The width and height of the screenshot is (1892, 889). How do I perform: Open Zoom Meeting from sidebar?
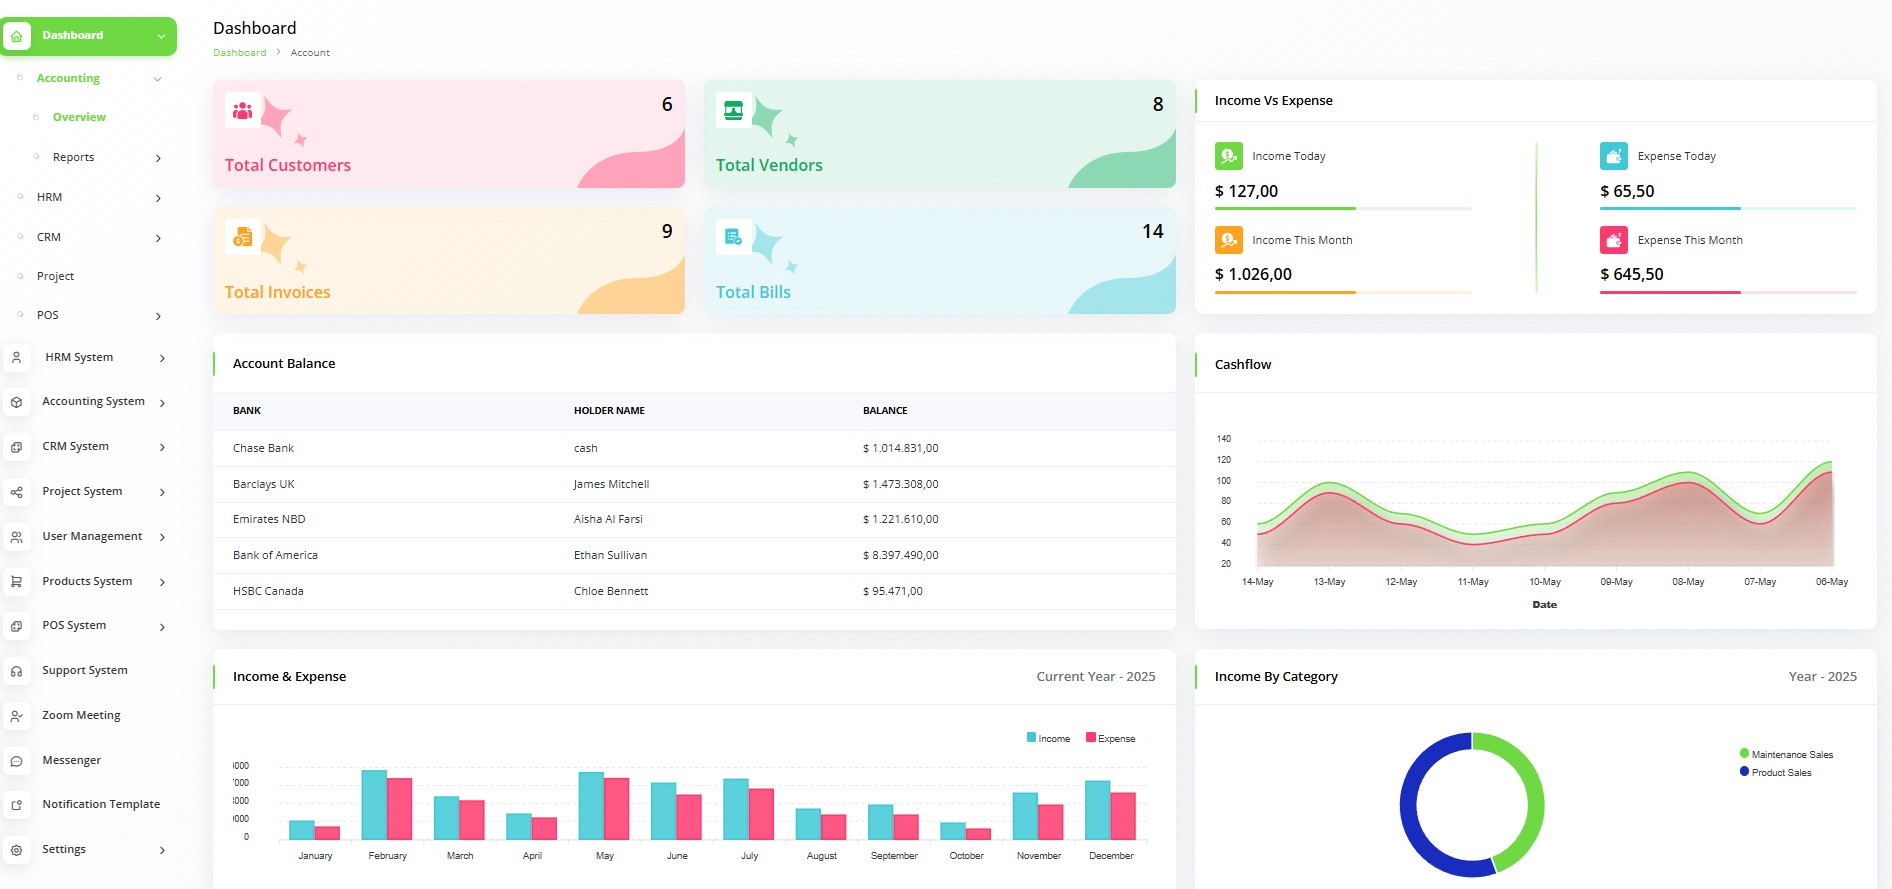[81, 715]
